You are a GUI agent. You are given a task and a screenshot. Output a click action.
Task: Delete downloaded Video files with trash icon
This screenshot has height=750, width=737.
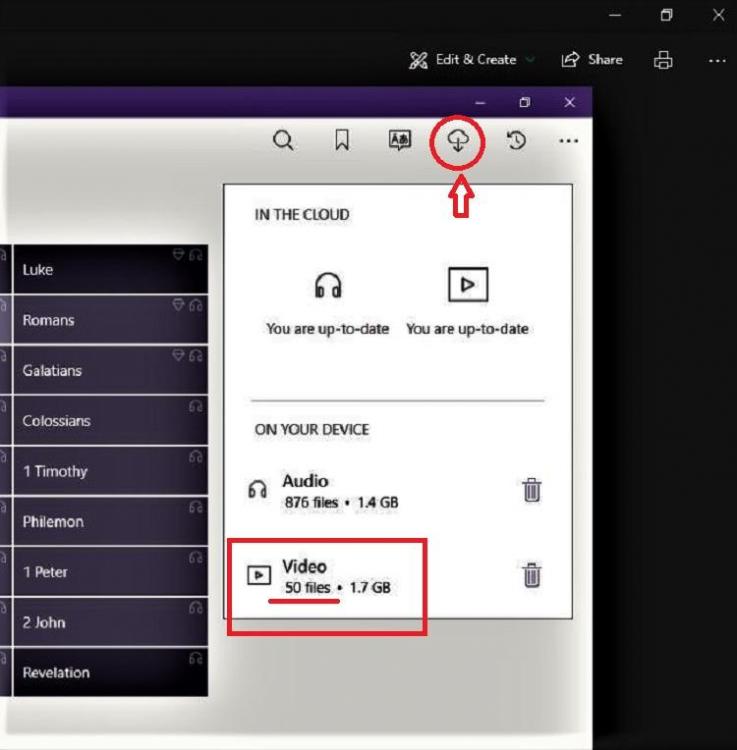[x=532, y=575]
